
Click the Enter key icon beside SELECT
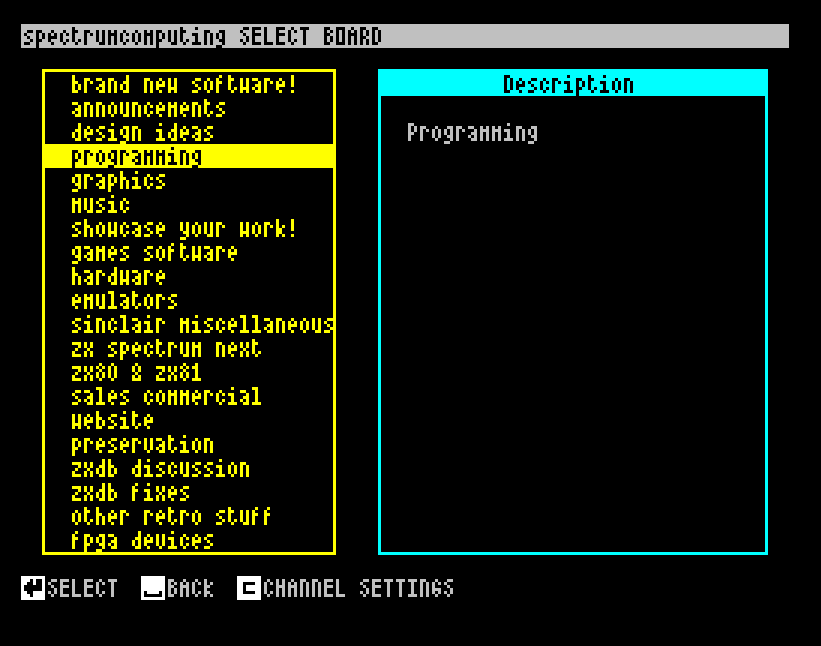click(x=32, y=588)
